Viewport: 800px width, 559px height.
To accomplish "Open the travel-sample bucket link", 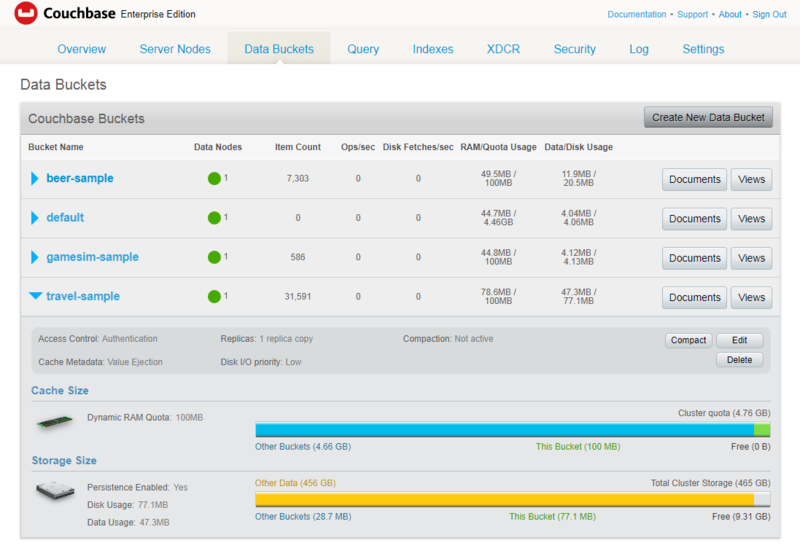I will click(83, 296).
